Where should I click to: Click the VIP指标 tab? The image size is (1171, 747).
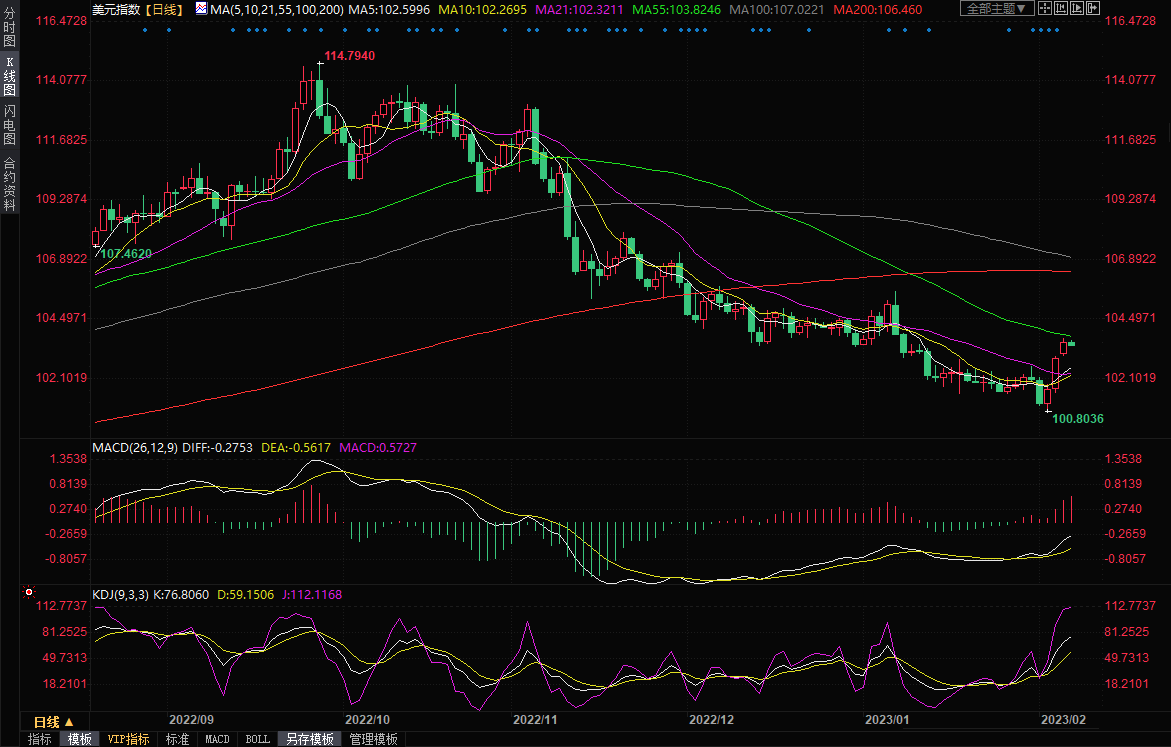click(x=128, y=739)
